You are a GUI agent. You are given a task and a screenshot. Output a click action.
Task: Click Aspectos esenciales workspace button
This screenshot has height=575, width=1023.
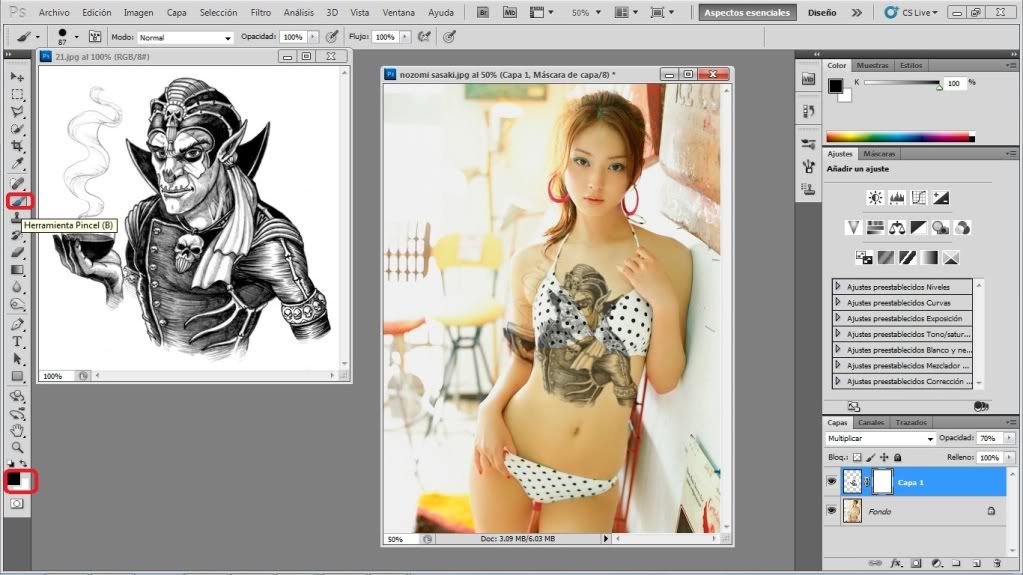pos(747,12)
